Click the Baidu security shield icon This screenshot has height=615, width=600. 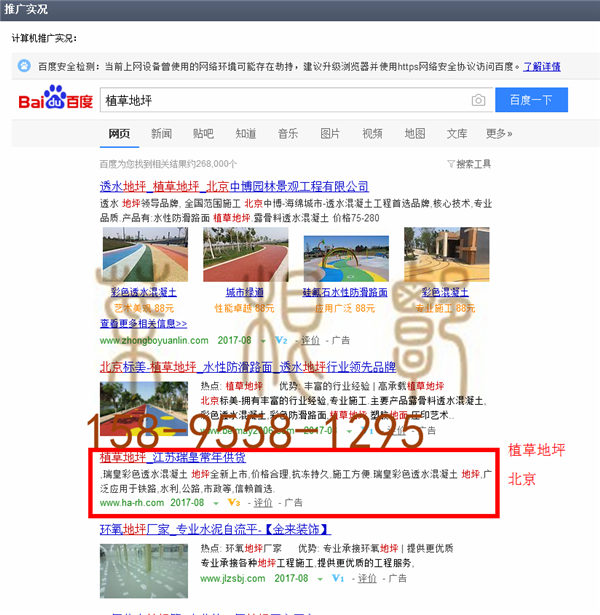(x=24, y=66)
